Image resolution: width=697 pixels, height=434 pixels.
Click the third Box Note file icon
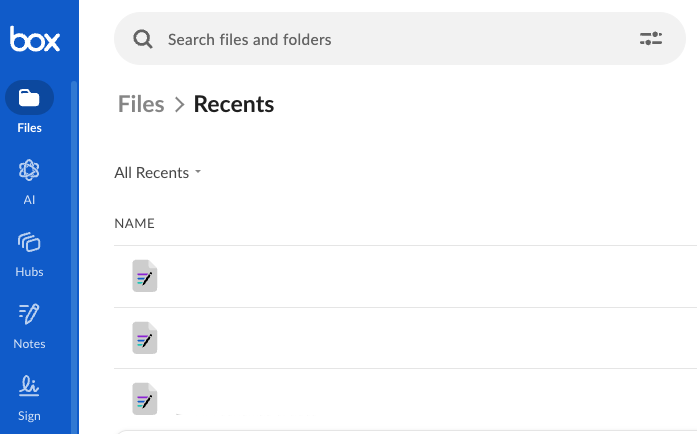click(145, 398)
